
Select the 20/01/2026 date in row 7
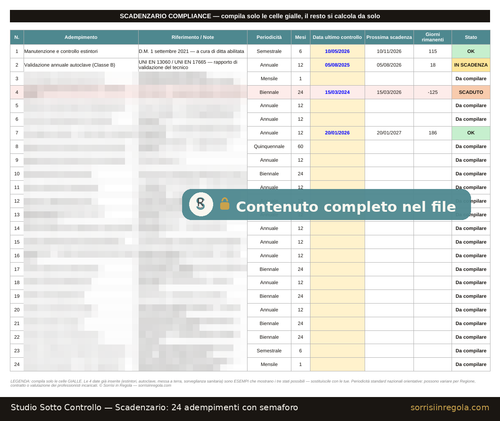(x=337, y=133)
